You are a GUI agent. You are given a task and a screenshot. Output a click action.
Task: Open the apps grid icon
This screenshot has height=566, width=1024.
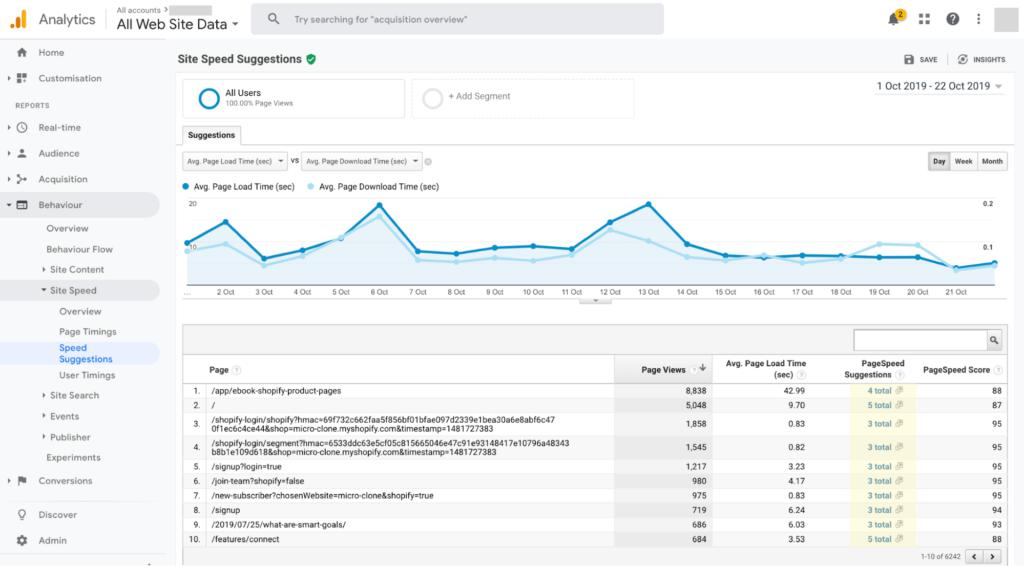point(924,19)
